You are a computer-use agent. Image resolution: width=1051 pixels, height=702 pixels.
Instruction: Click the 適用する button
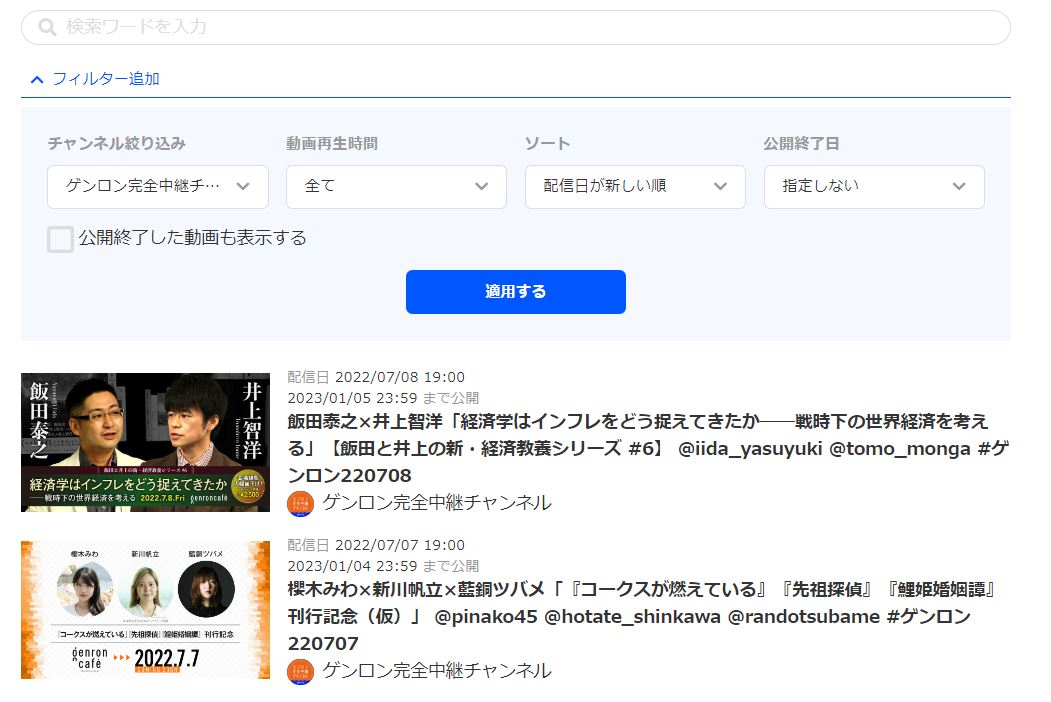point(515,292)
